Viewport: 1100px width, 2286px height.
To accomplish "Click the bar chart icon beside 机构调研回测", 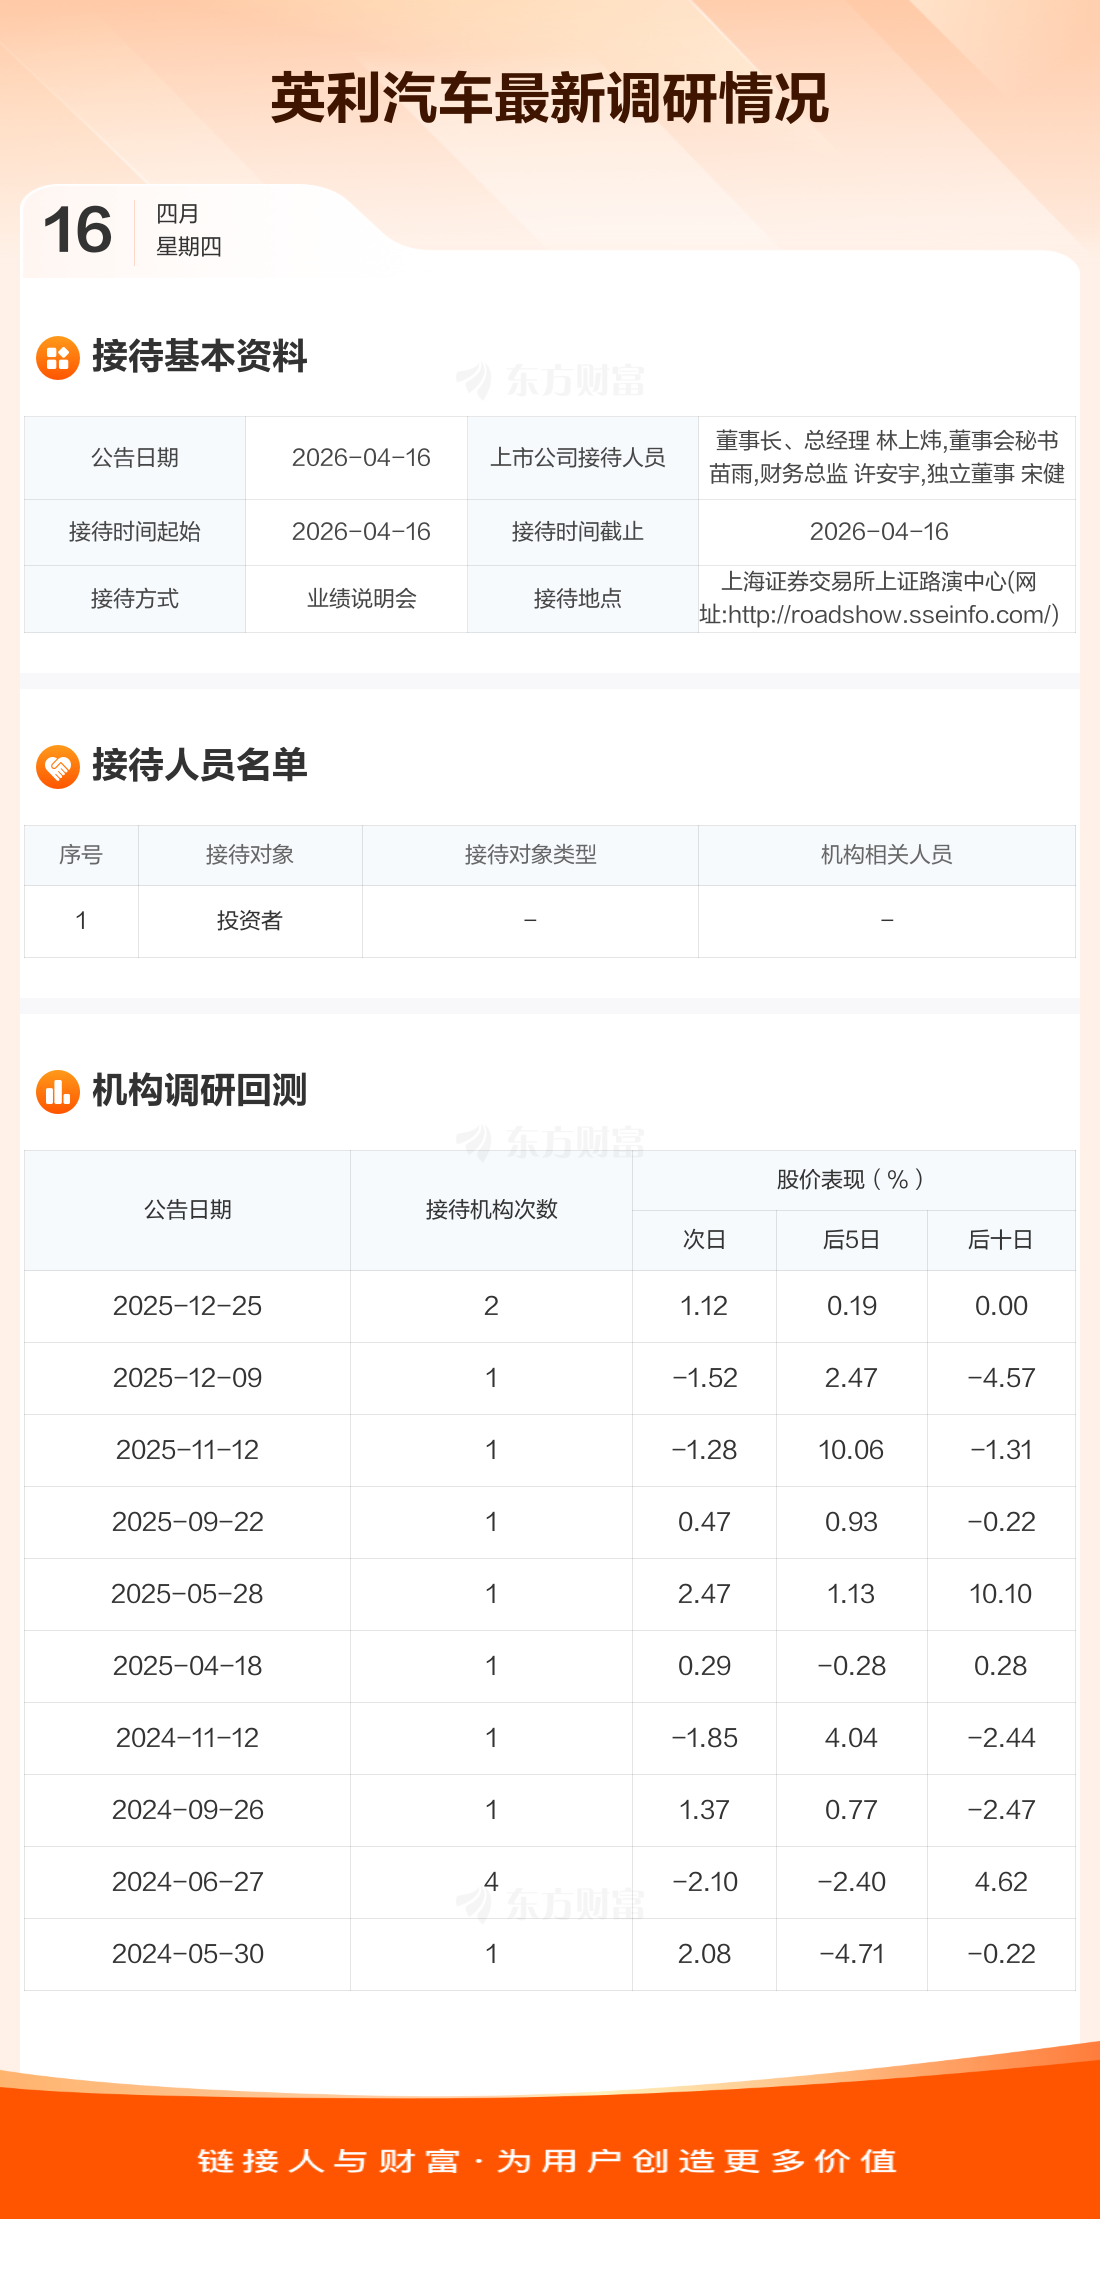I will coord(58,1091).
